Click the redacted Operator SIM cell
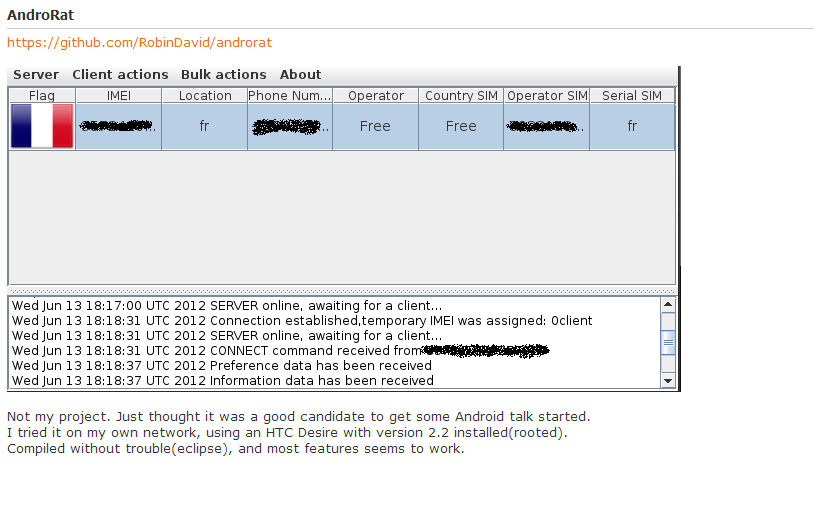Image resolution: width=814 pixels, height=508 pixels. [x=547, y=127]
